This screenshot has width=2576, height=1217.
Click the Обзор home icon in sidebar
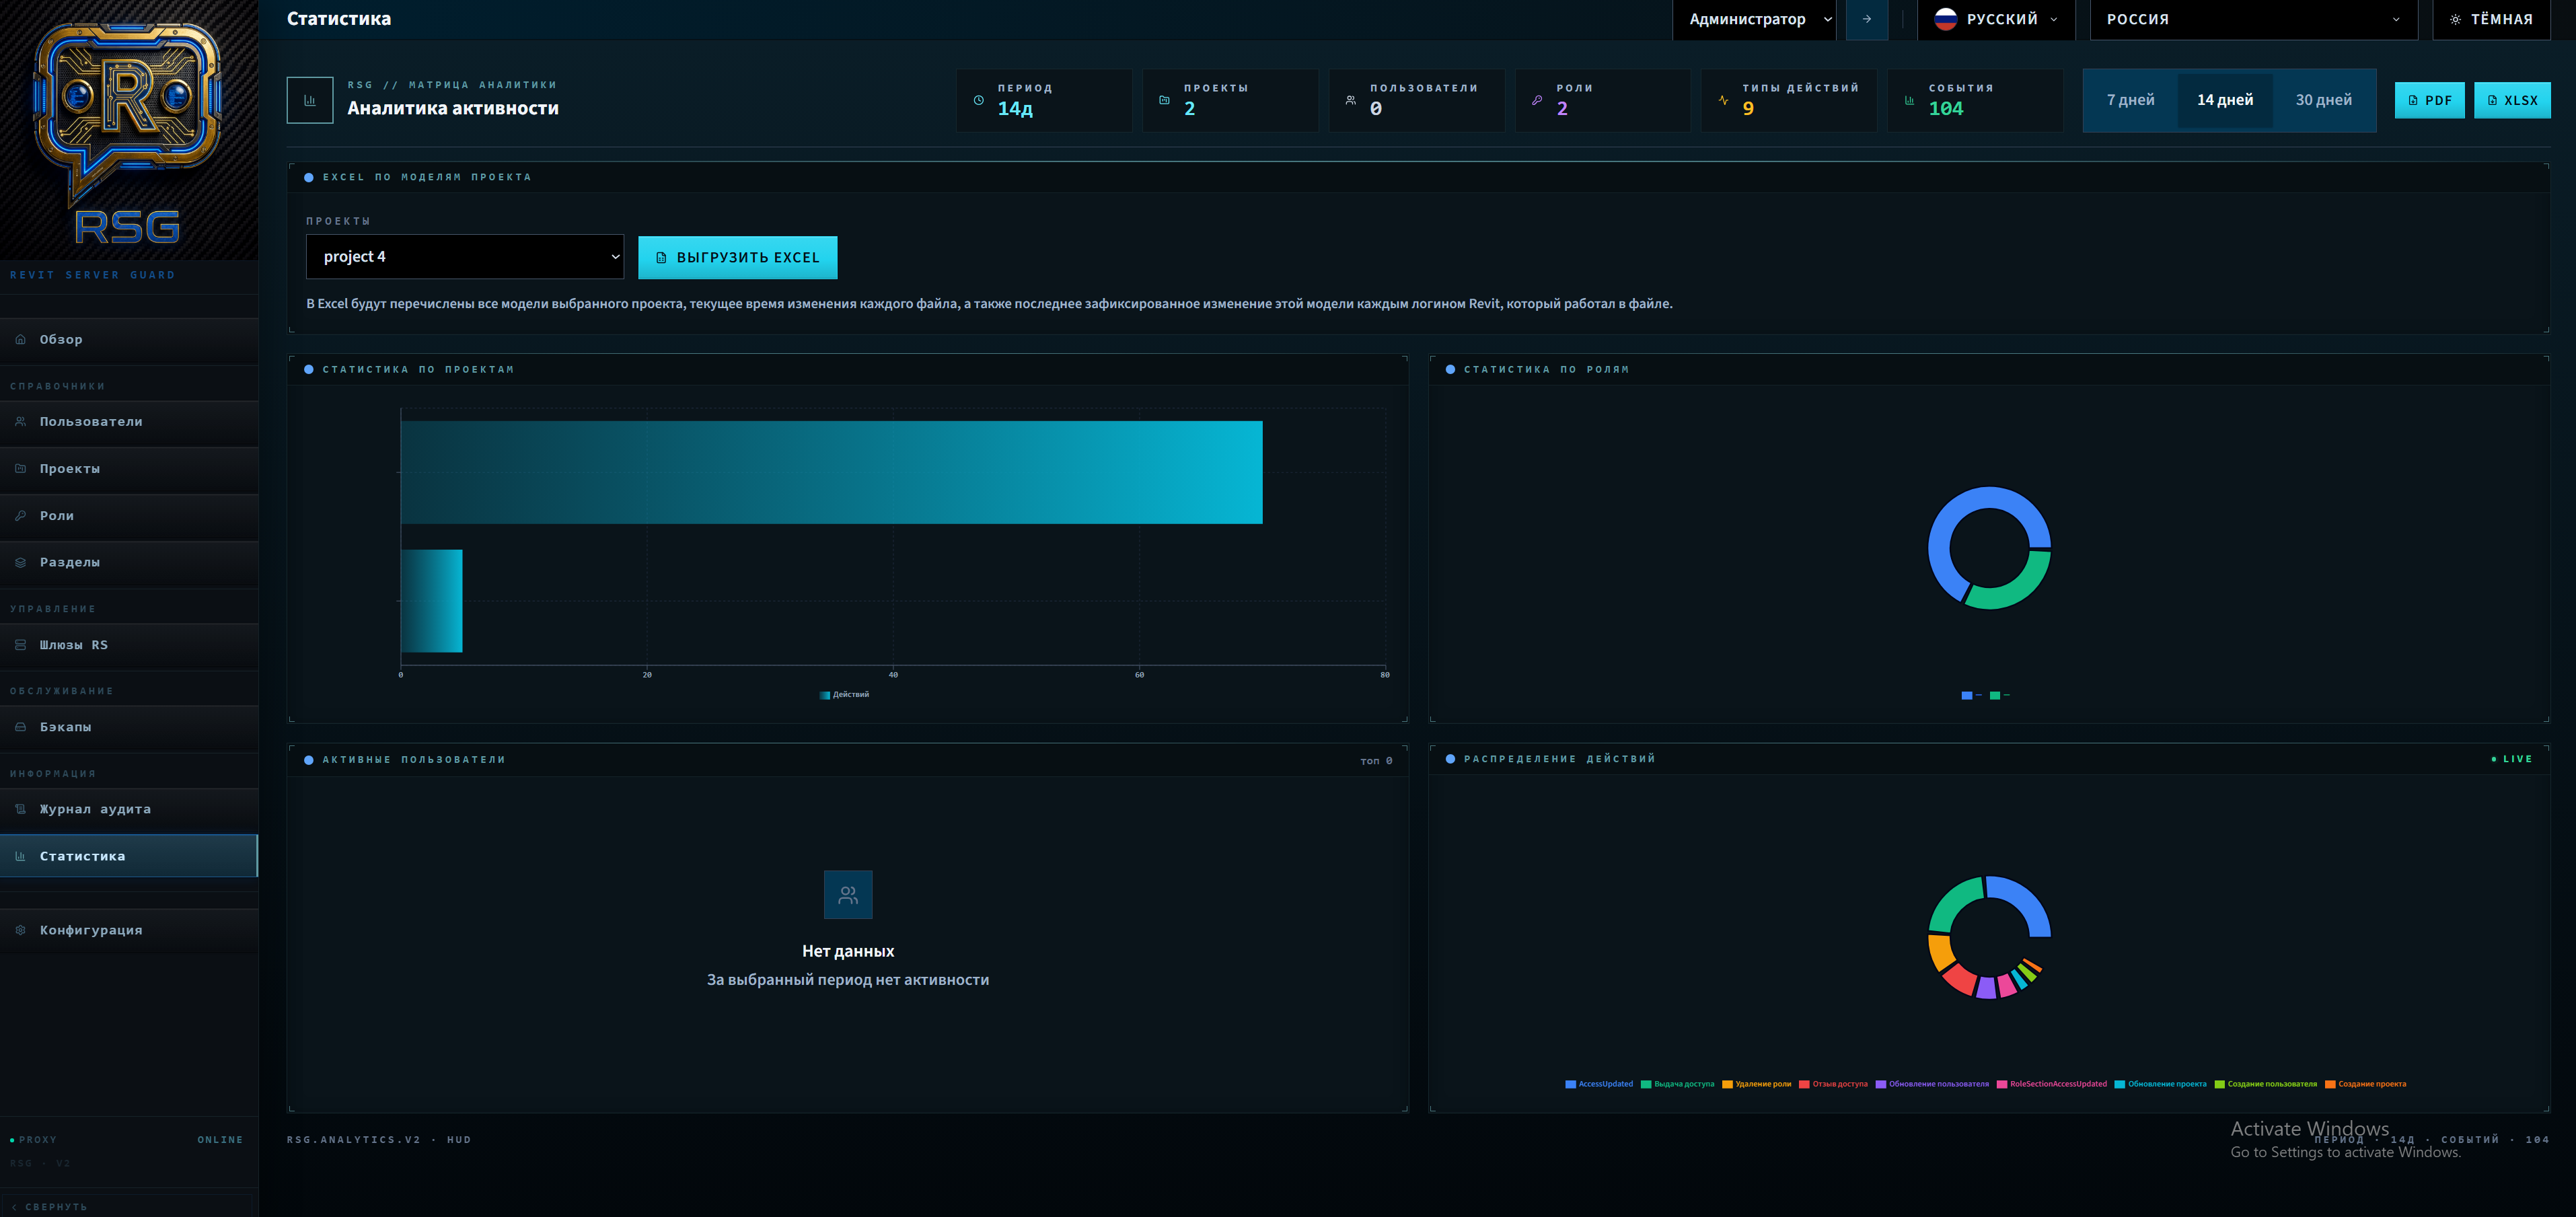point(20,339)
